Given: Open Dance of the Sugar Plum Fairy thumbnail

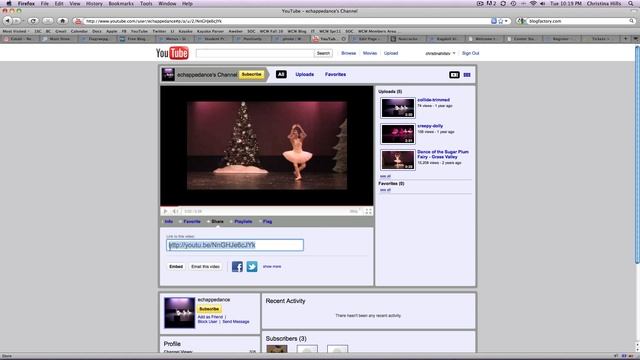Looking at the screenshot, I should 398,160.
